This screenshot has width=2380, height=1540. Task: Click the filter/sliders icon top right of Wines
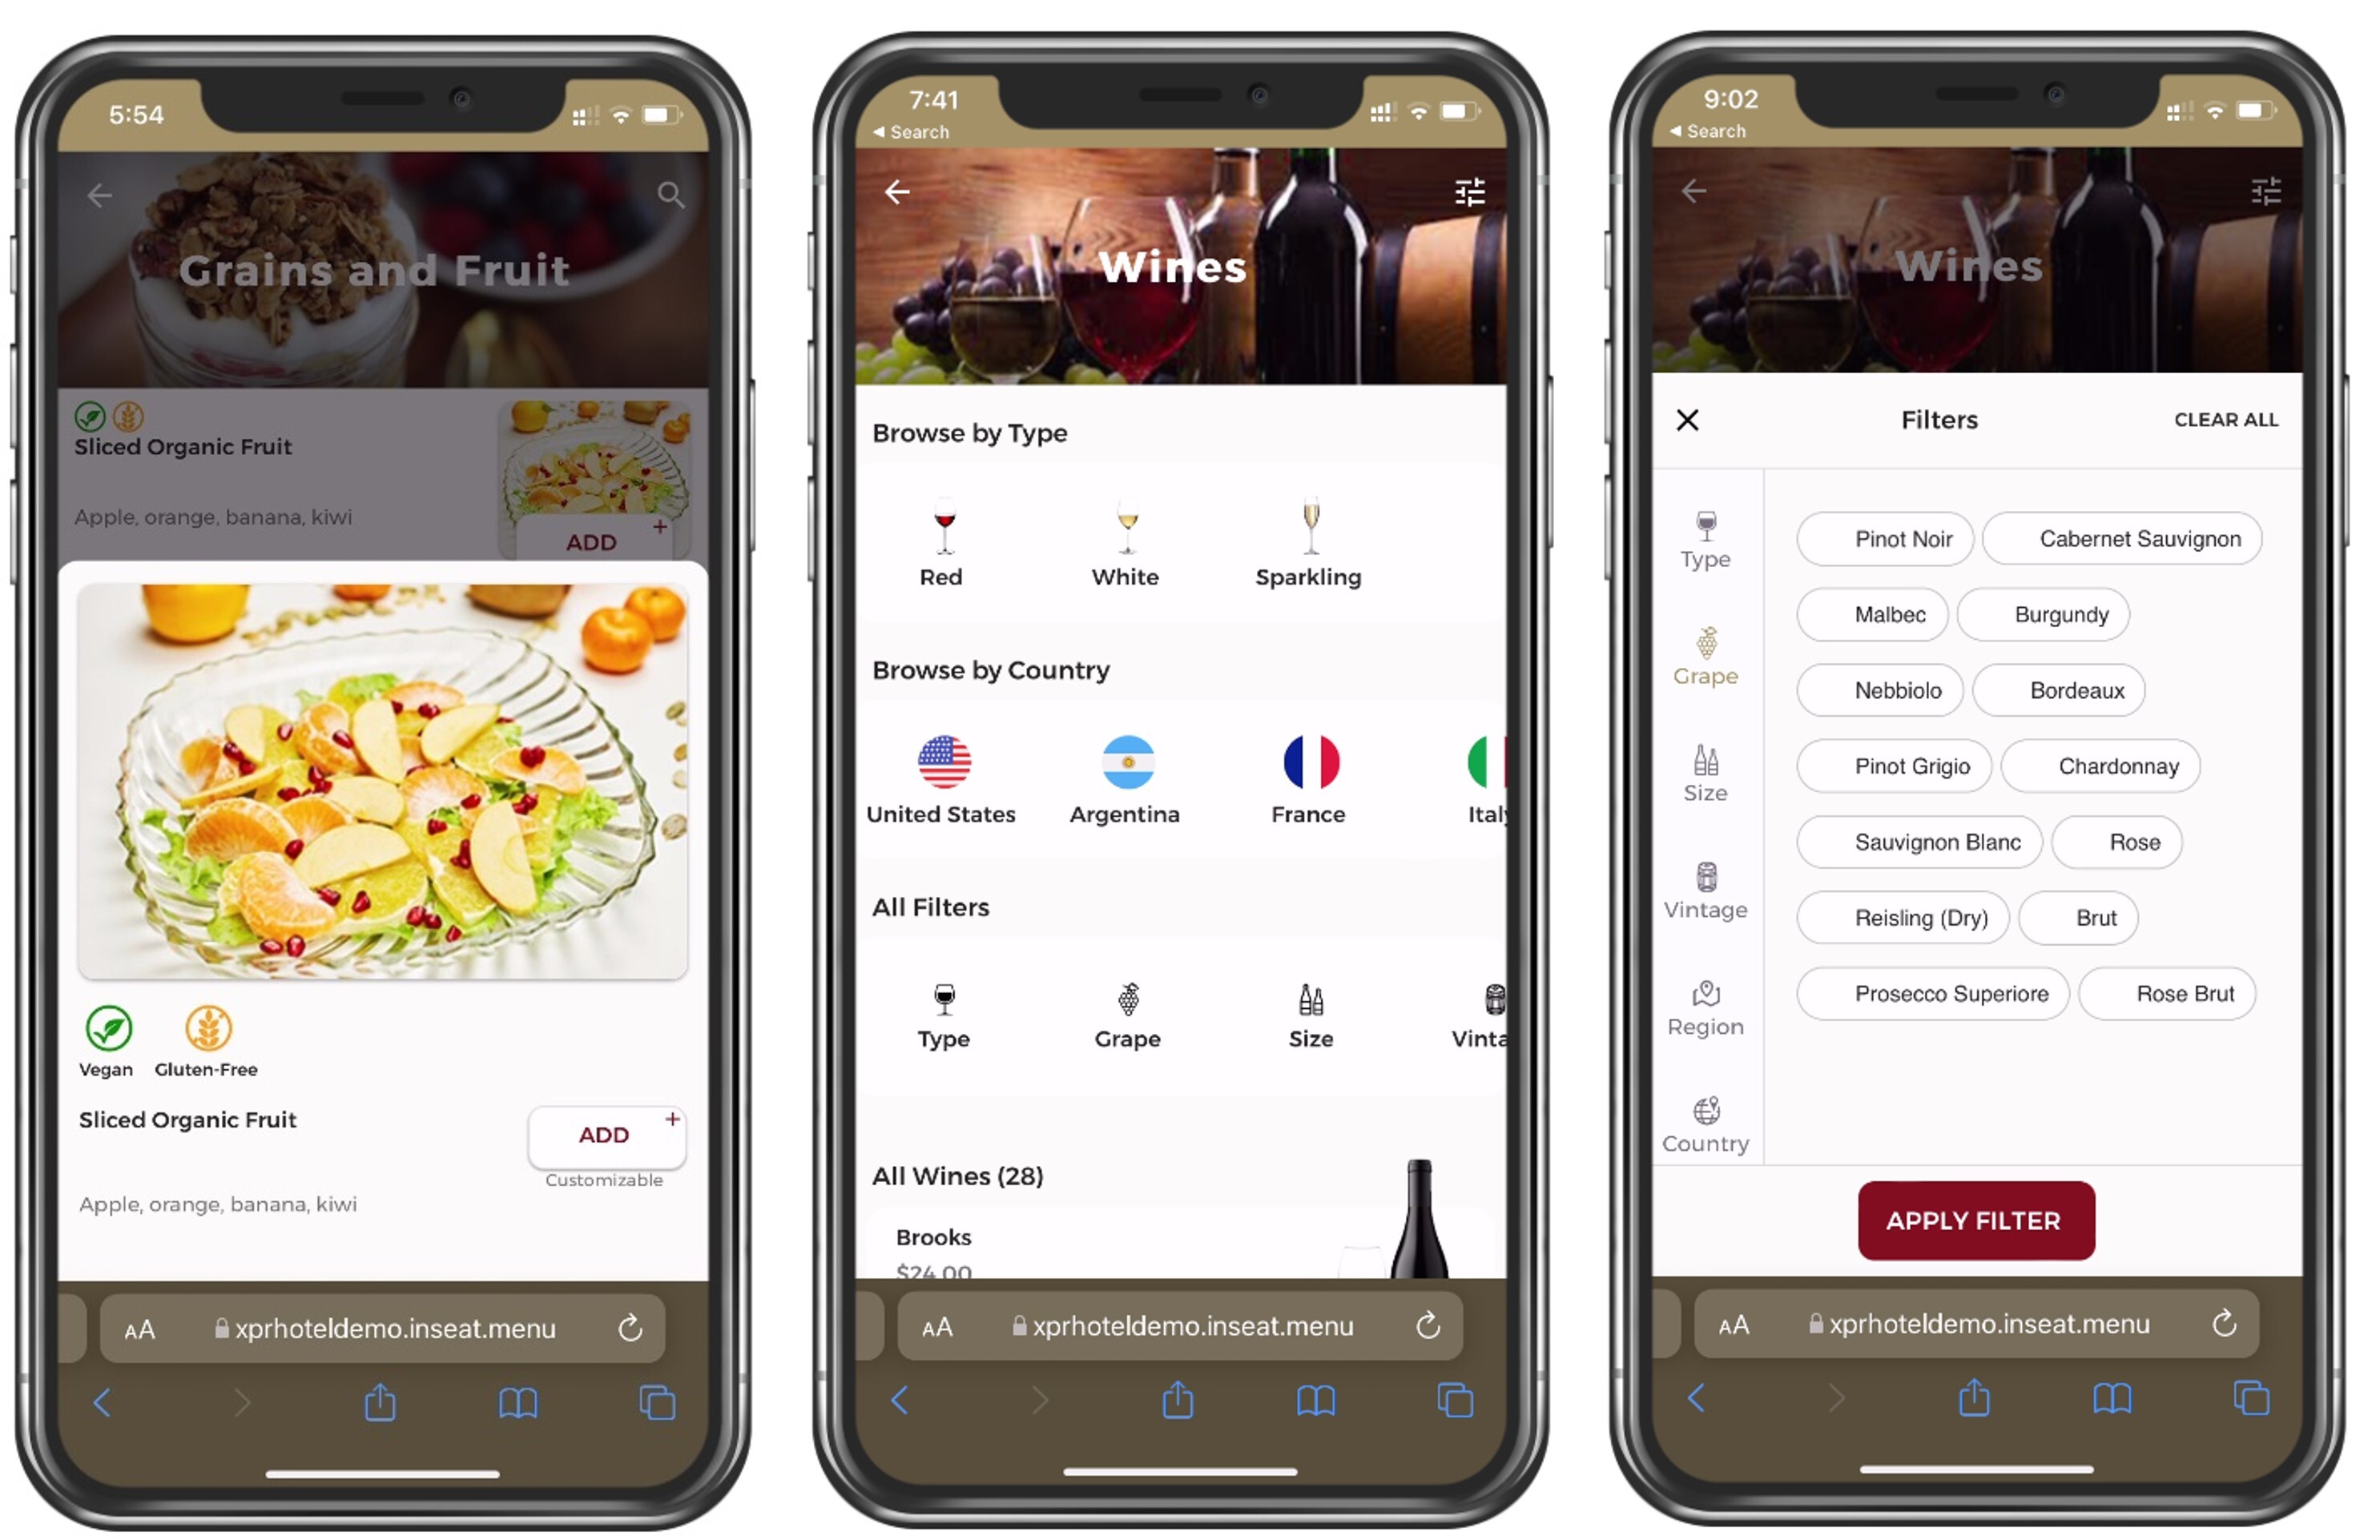pyautogui.click(x=1469, y=192)
